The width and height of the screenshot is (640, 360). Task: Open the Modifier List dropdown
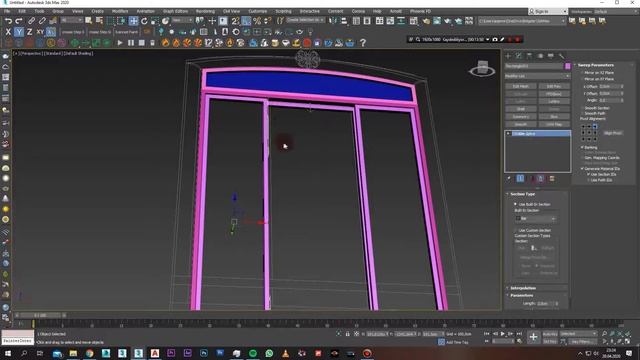coord(537,76)
